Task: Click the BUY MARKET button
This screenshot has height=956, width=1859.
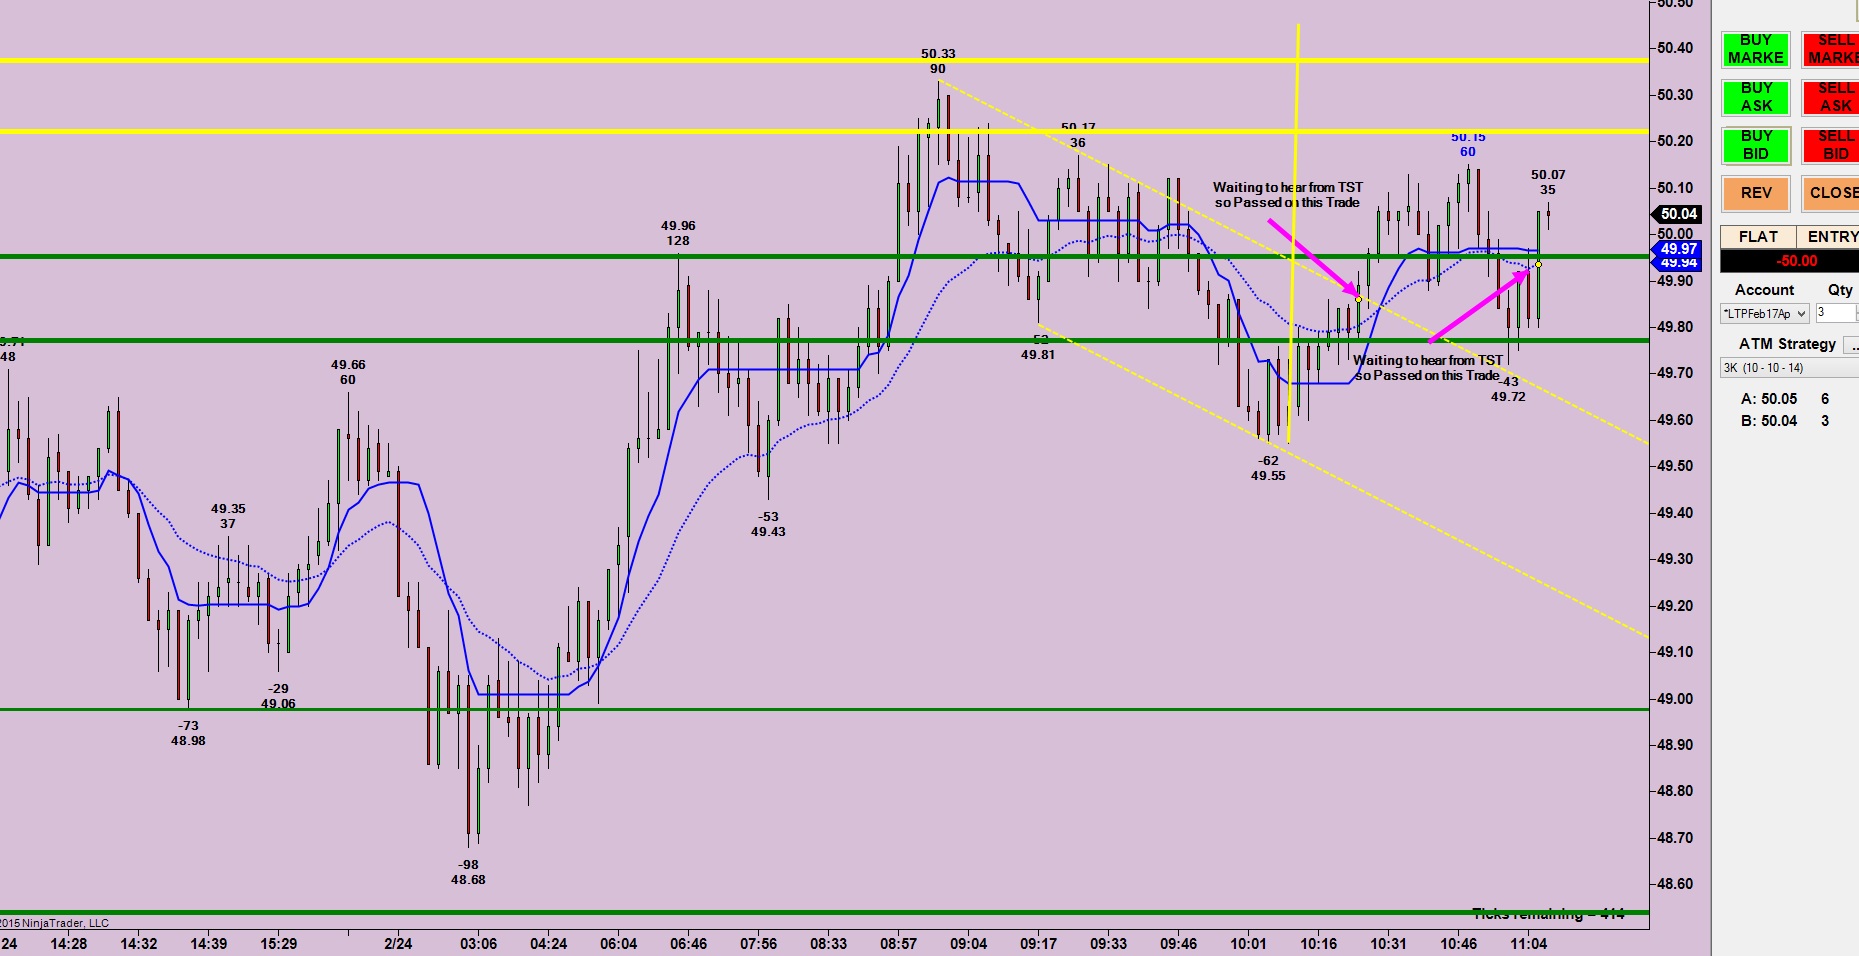Action: (1755, 50)
